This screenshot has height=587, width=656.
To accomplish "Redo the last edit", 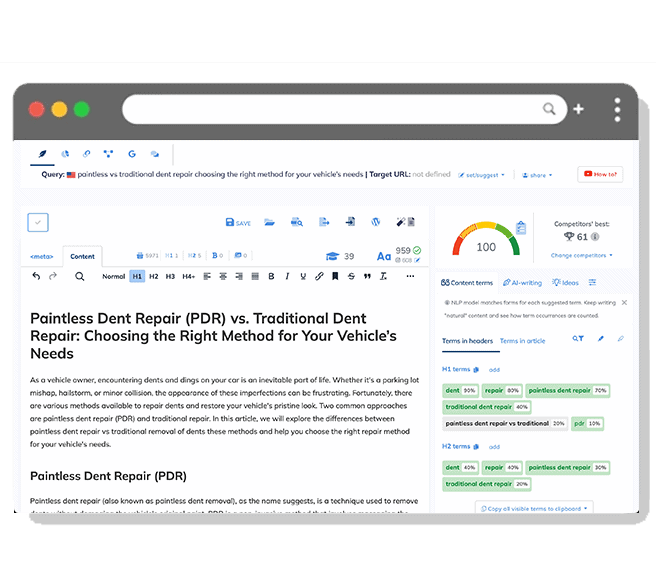I will click(53, 276).
